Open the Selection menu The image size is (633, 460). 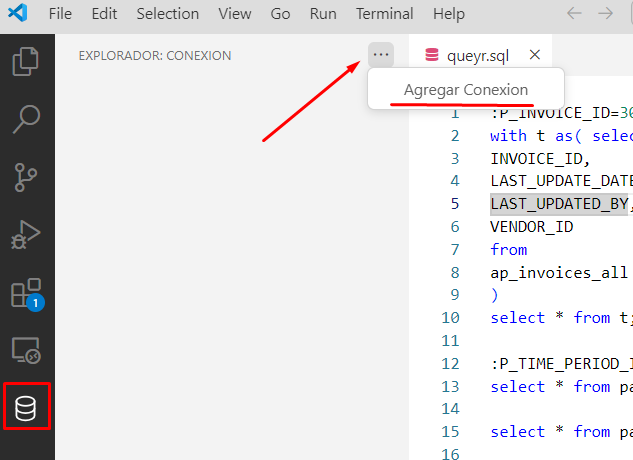[x=168, y=14]
